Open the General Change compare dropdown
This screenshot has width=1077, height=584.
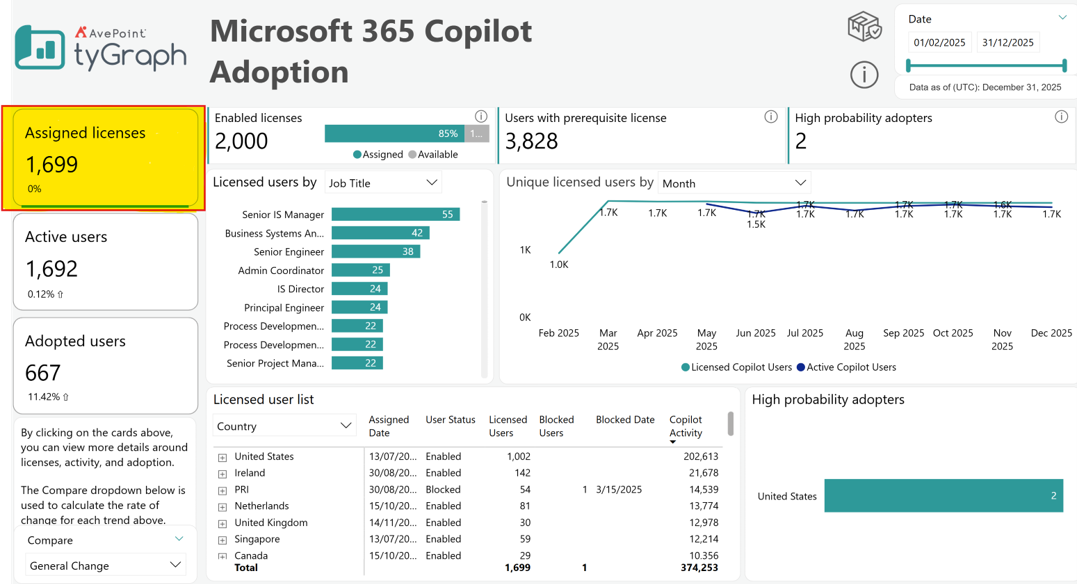pyautogui.click(x=105, y=565)
